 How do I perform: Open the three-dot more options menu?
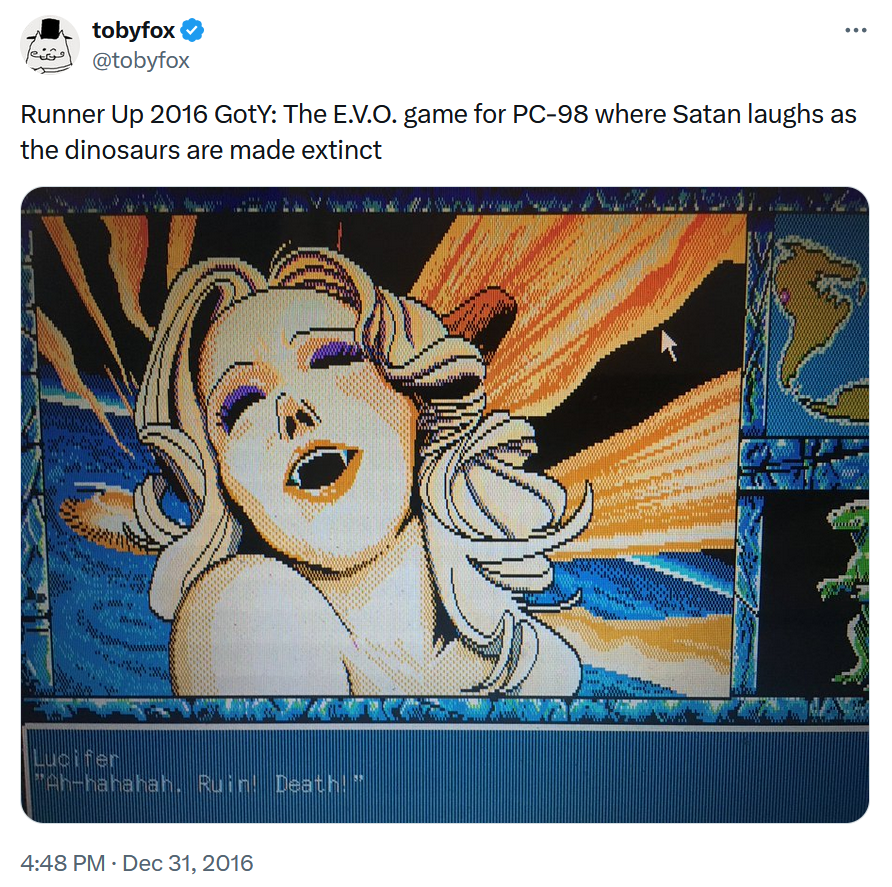pos(856,30)
